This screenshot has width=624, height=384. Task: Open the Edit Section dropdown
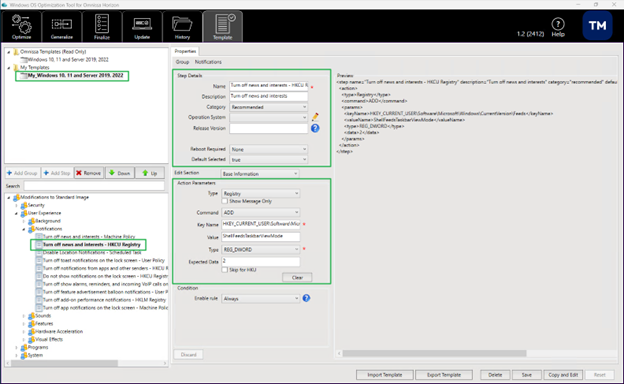(260, 174)
